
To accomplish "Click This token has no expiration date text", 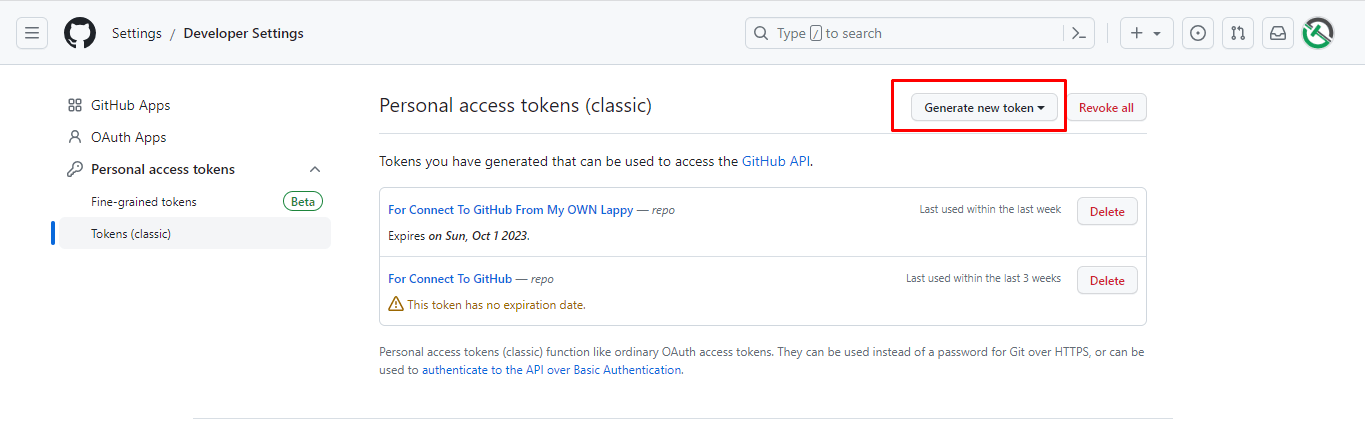I will [x=496, y=304].
